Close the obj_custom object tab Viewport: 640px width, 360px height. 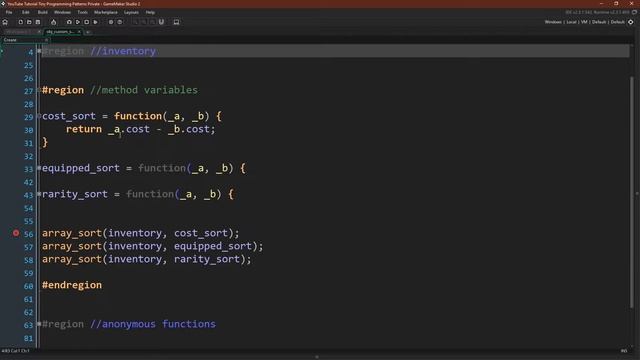[x=79, y=32]
